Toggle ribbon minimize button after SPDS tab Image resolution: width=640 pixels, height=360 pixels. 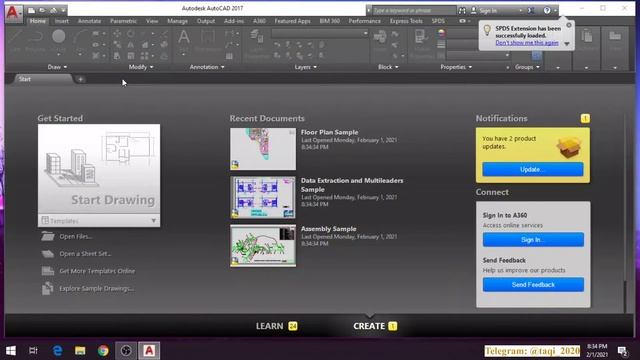(x=462, y=21)
